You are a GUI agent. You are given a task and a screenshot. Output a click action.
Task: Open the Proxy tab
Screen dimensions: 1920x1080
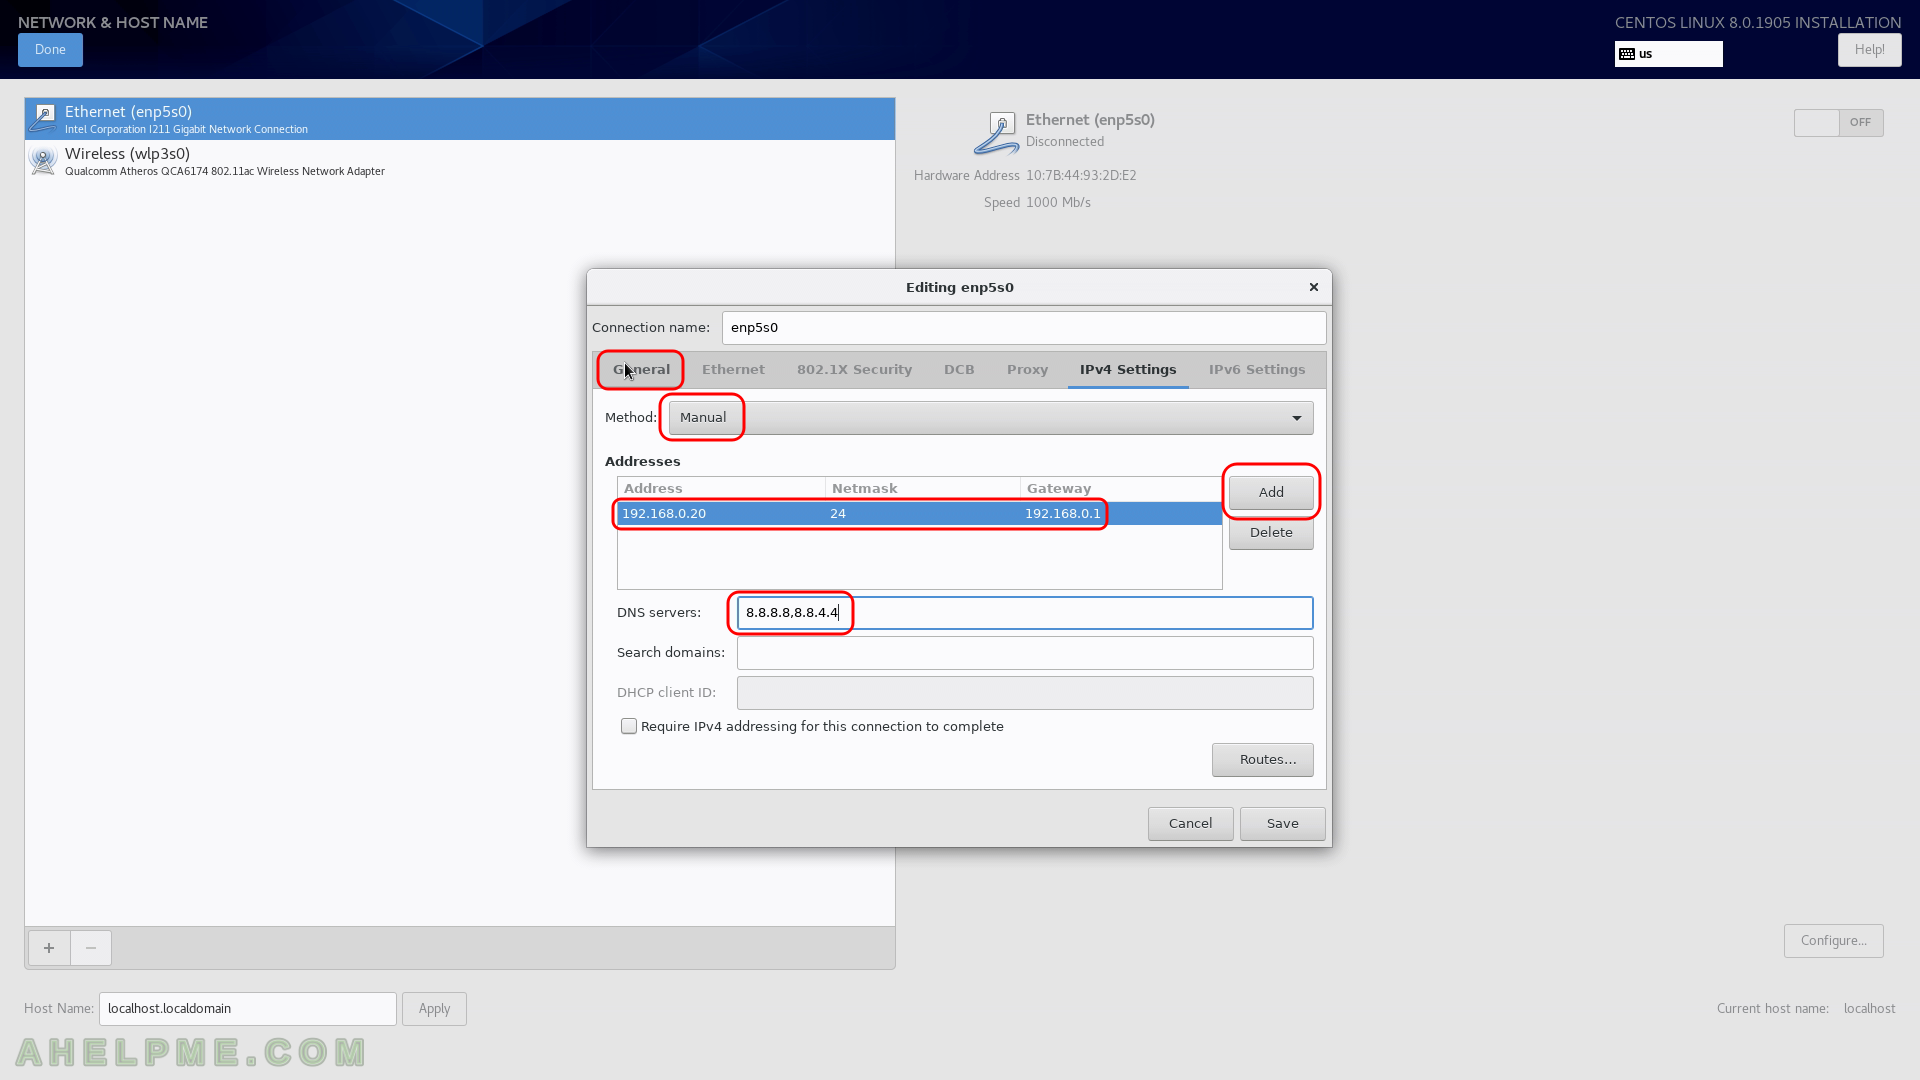coord(1027,370)
